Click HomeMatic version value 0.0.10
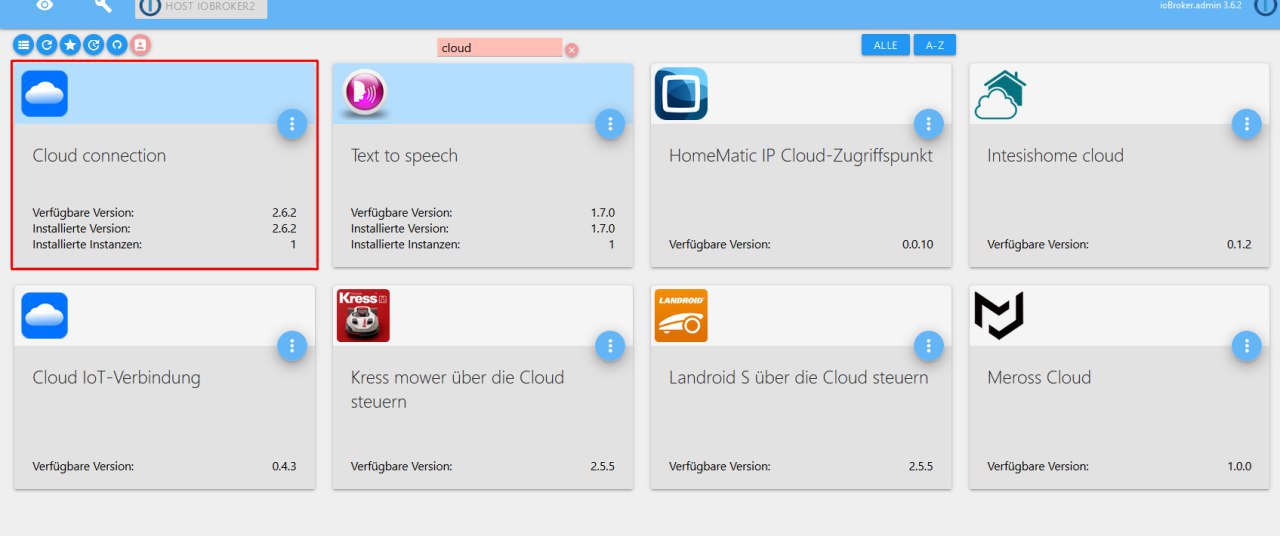This screenshot has width=1280, height=536. (x=918, y=244)
